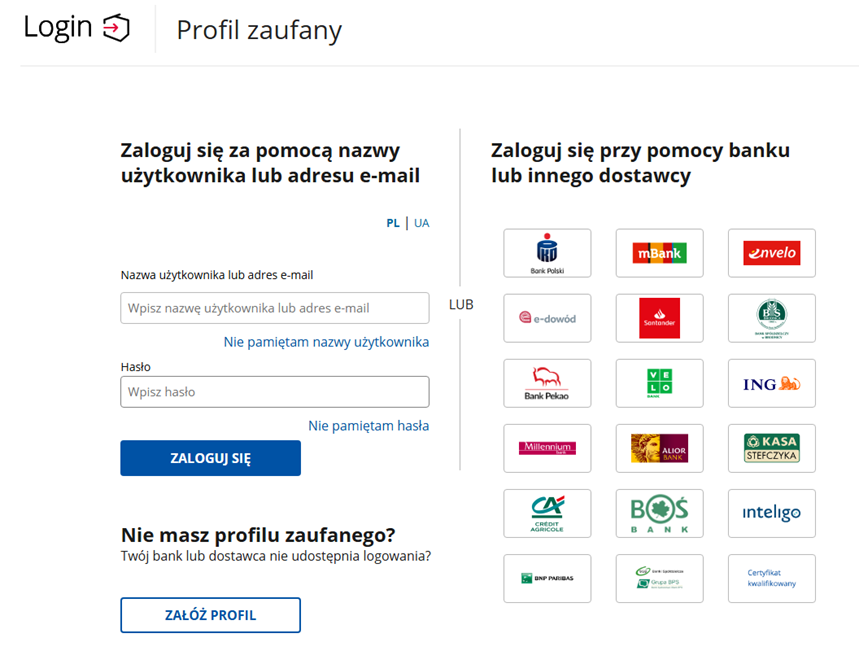Select the Alior Bank tile
859x664 pixels.
pyautogui.click(x=659, y=449)
